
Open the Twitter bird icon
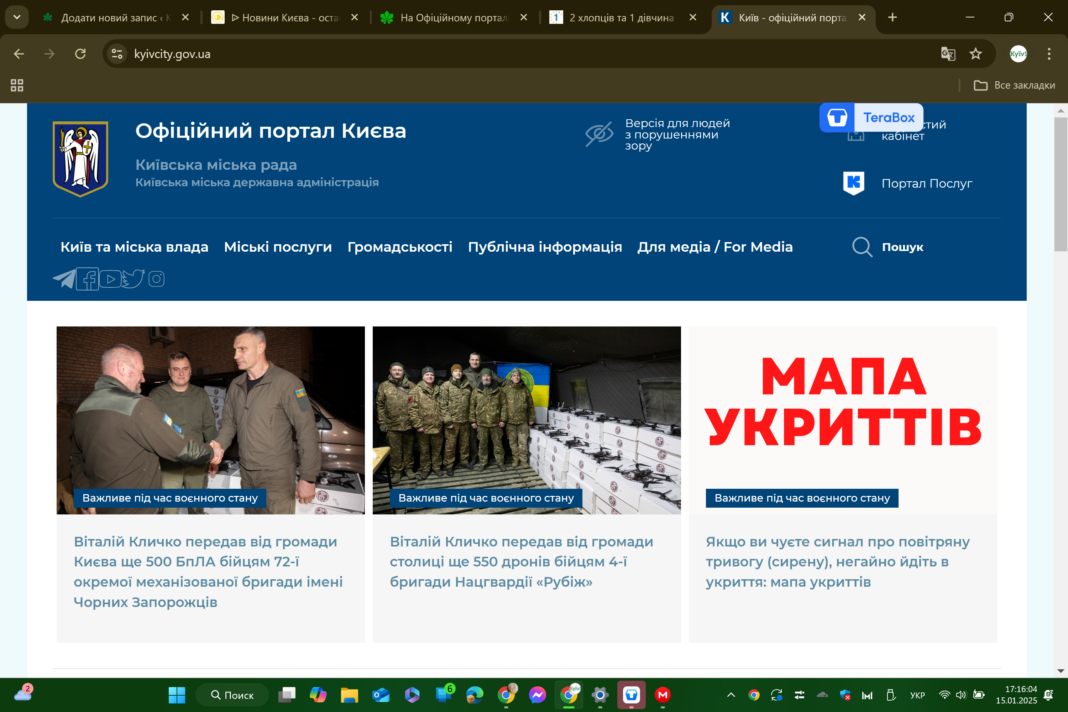click(133, 279)
